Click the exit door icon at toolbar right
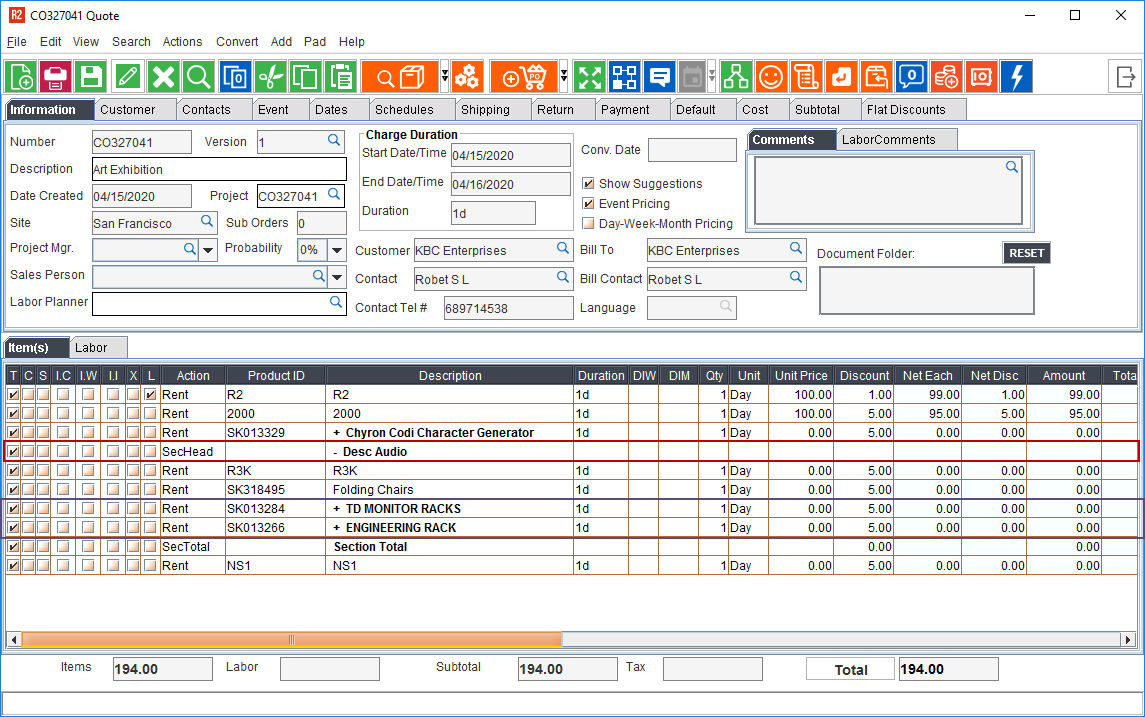 (x=1124, y=77)
